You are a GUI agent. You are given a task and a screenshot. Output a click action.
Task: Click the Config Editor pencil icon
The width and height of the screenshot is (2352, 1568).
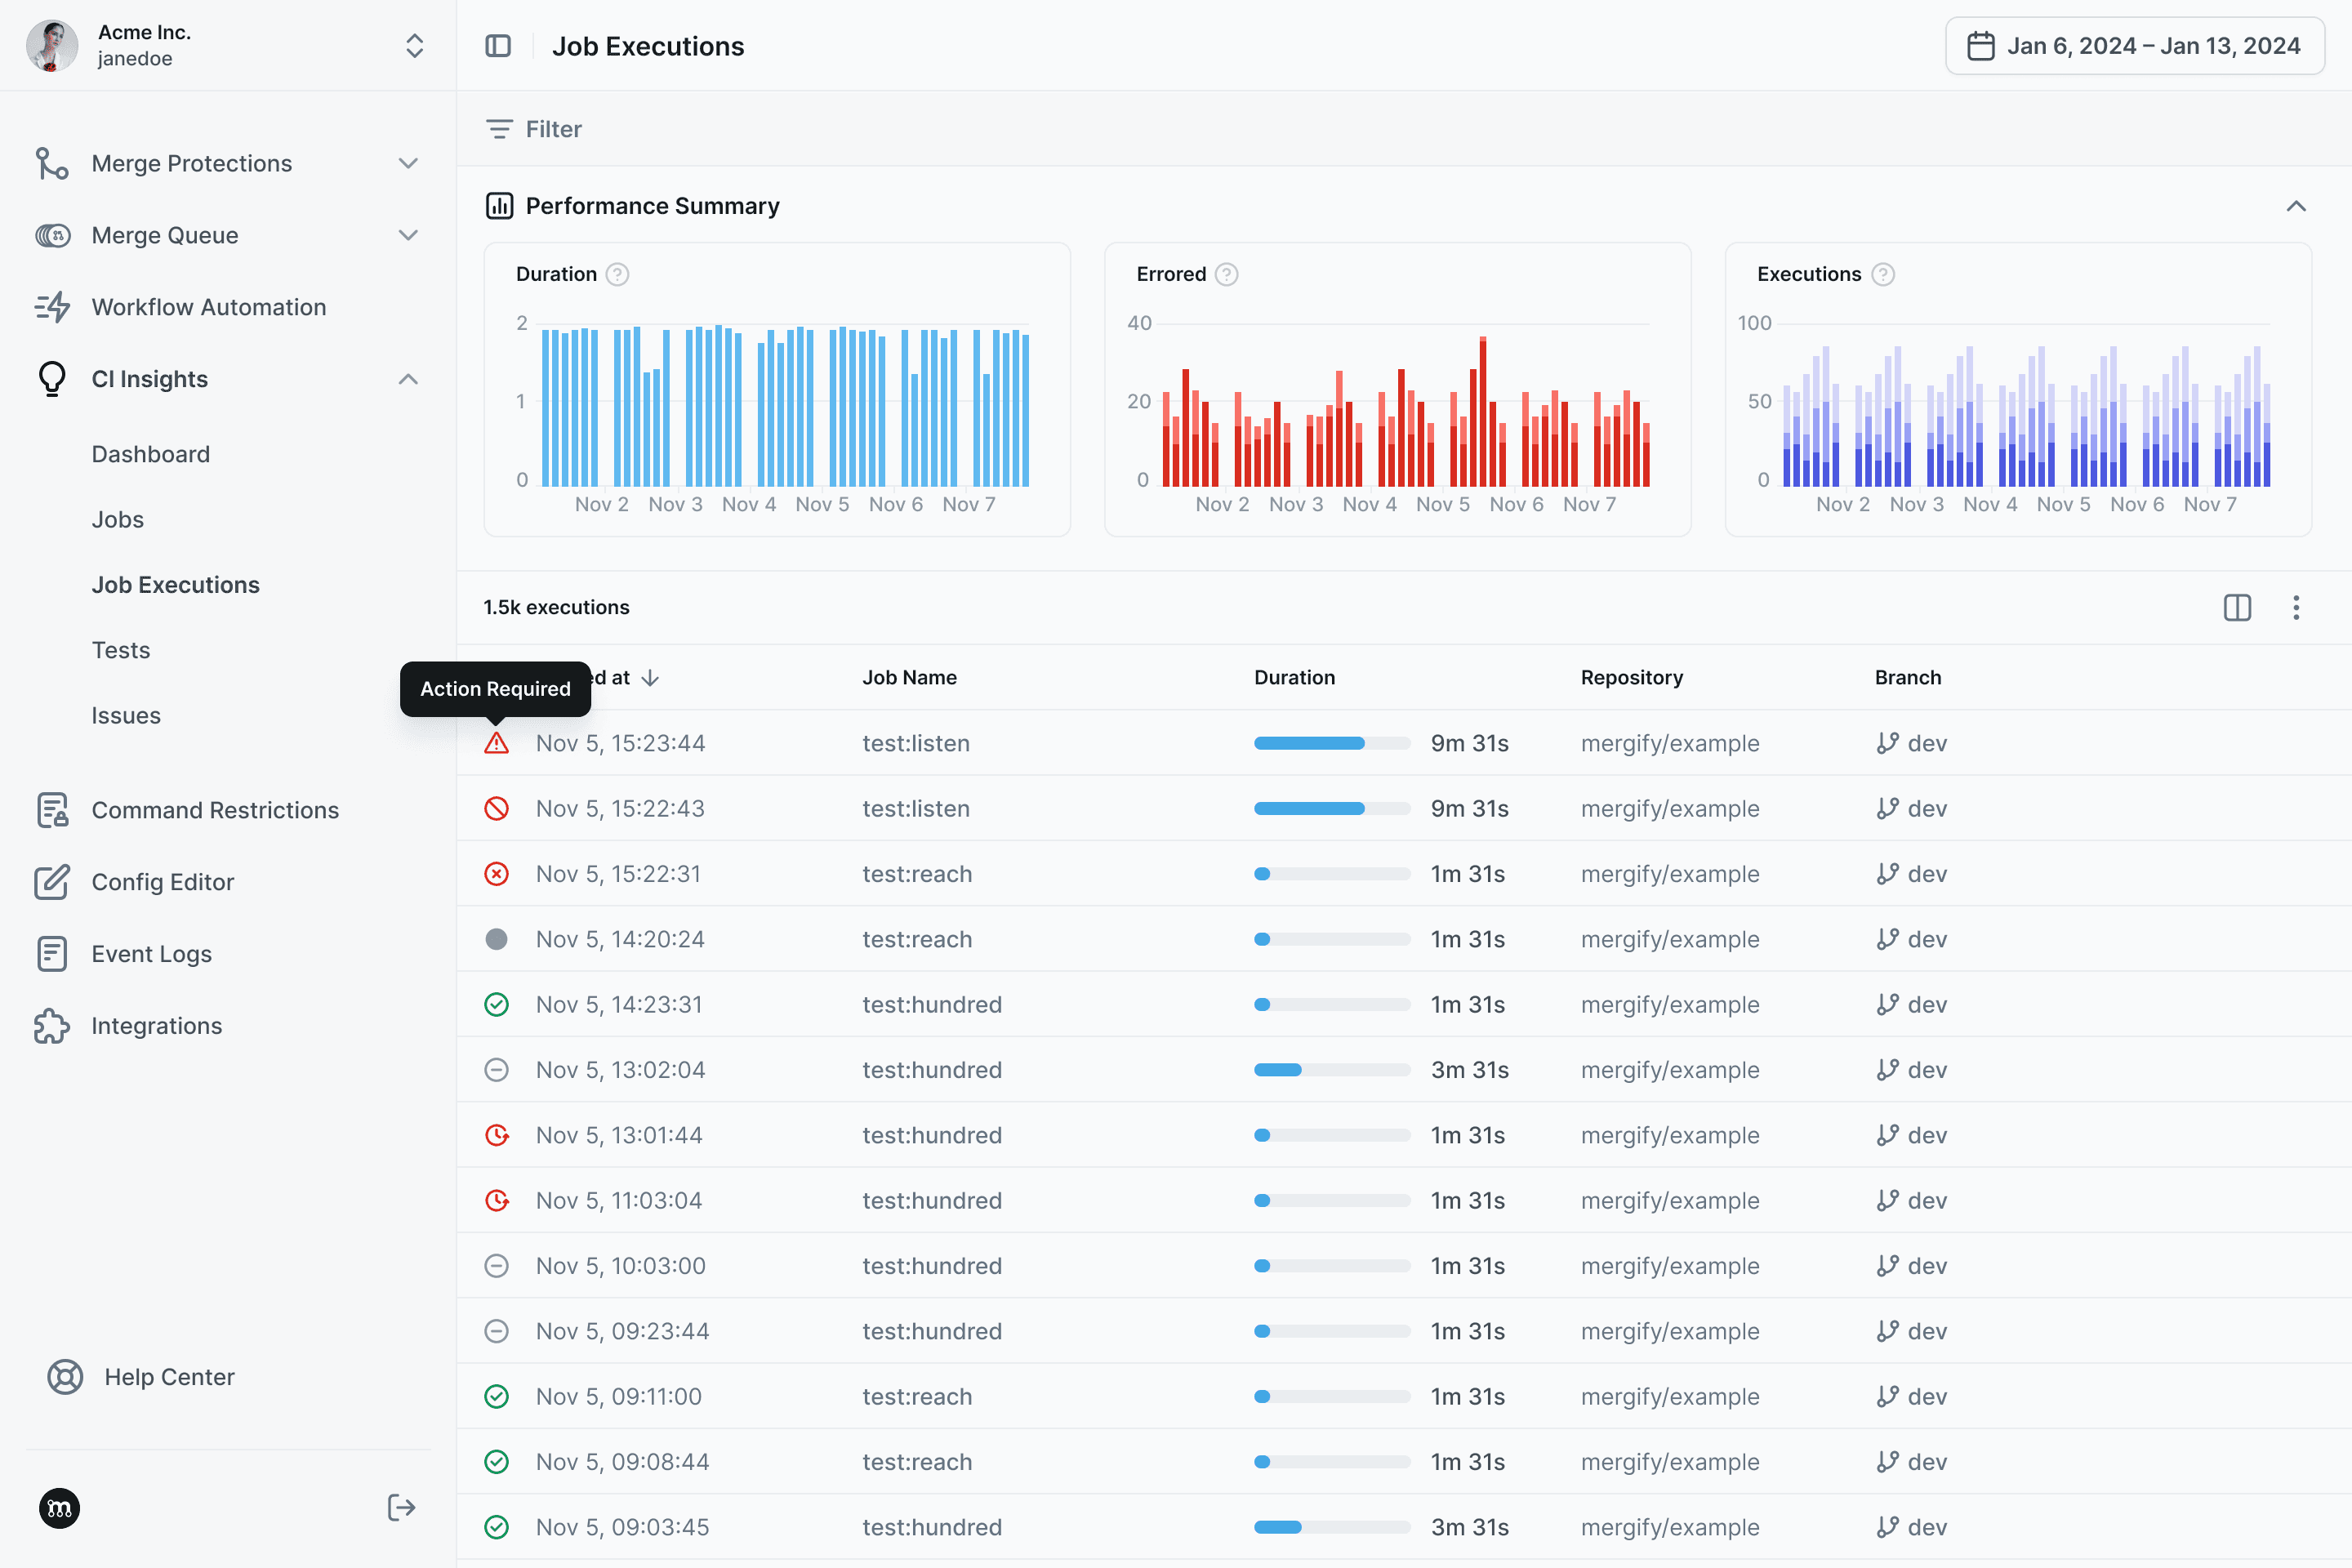(52, 882)
